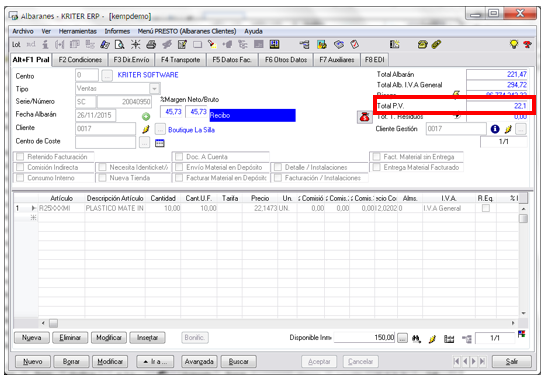
Task: Click the calendar icon beside Centro de Coste
Action: (160, 143)
